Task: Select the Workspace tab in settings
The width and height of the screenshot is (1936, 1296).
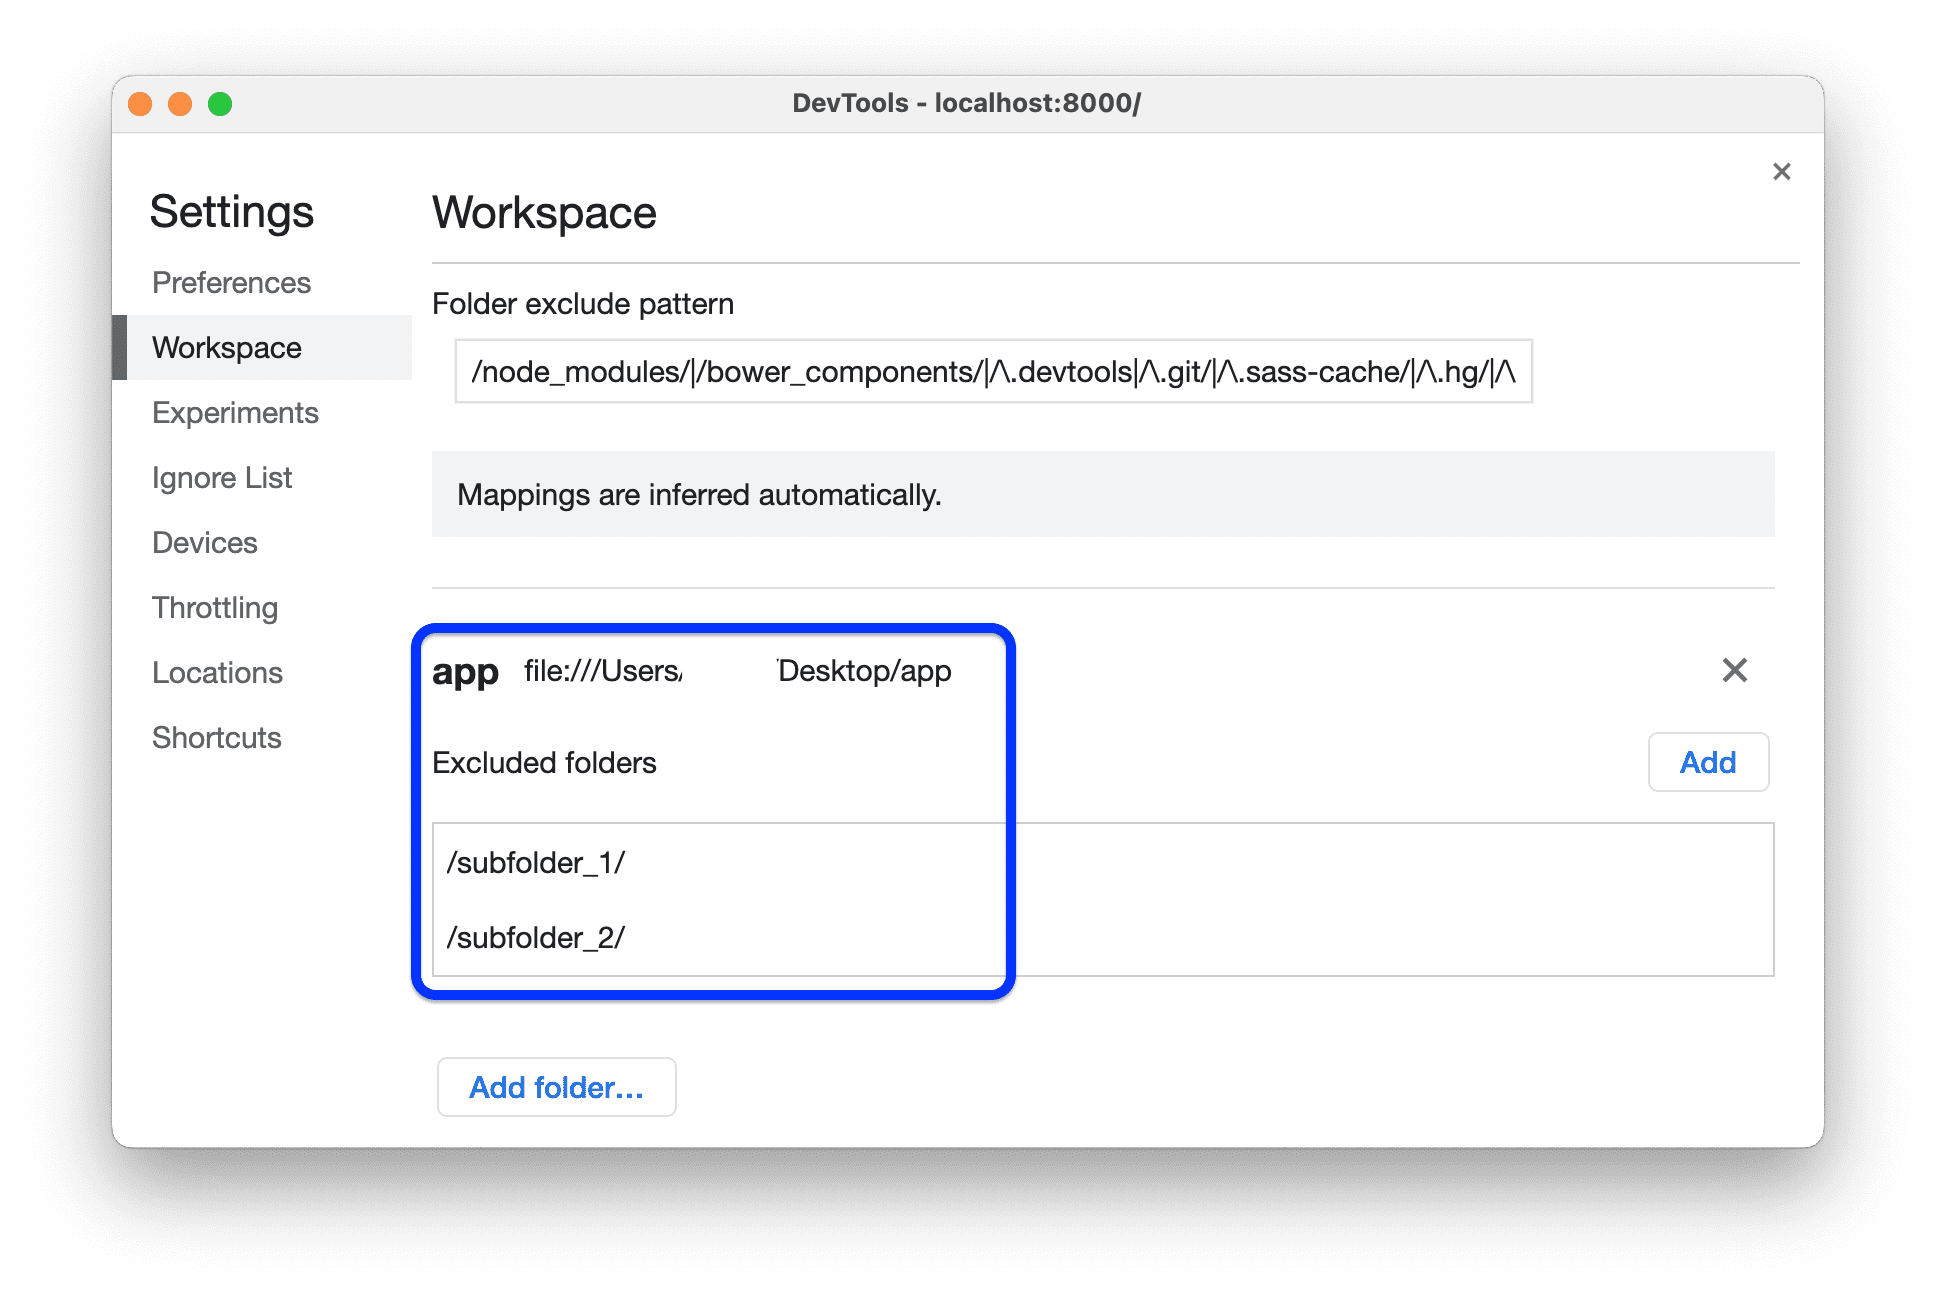Action: (x=230, y=347)
